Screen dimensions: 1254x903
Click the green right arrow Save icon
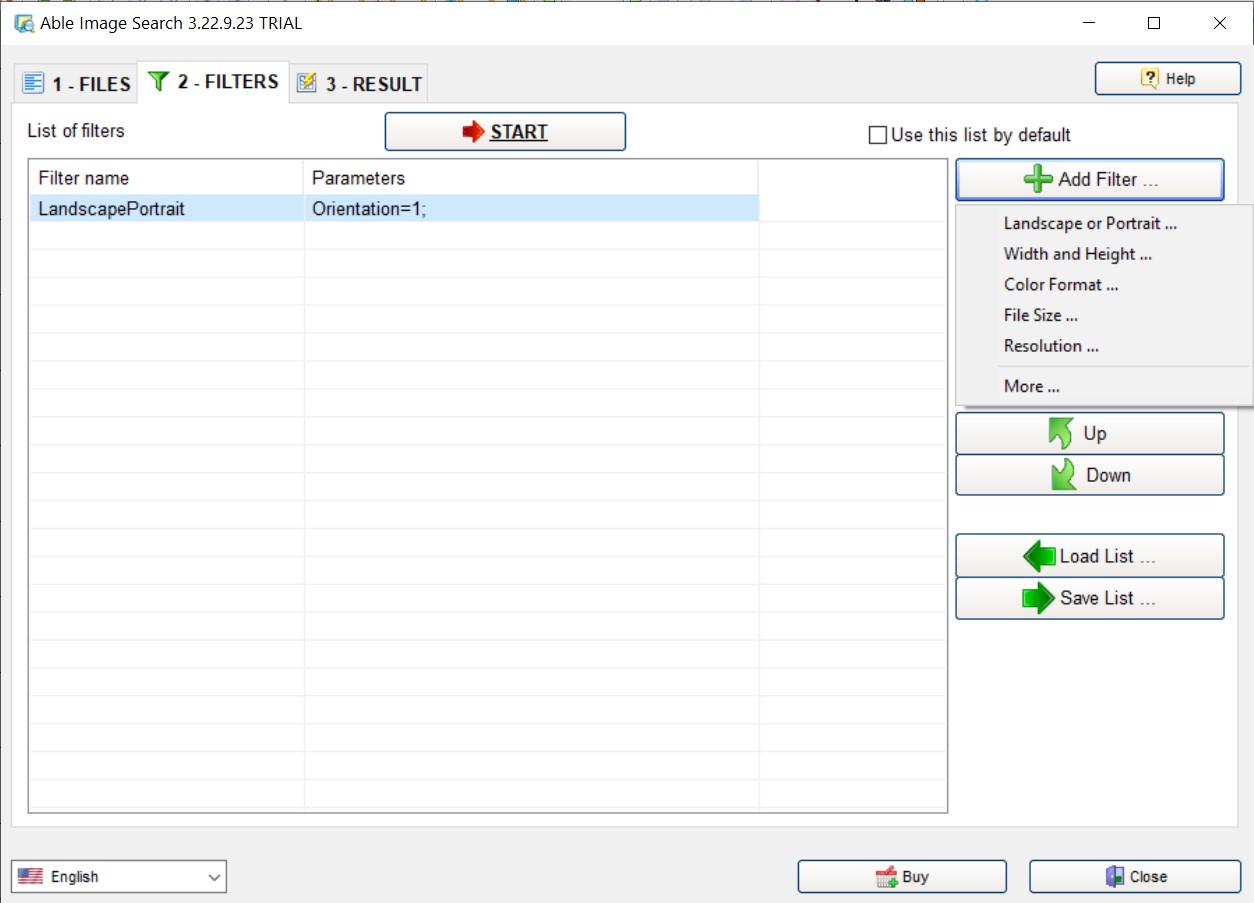(x=1038, y=598)
